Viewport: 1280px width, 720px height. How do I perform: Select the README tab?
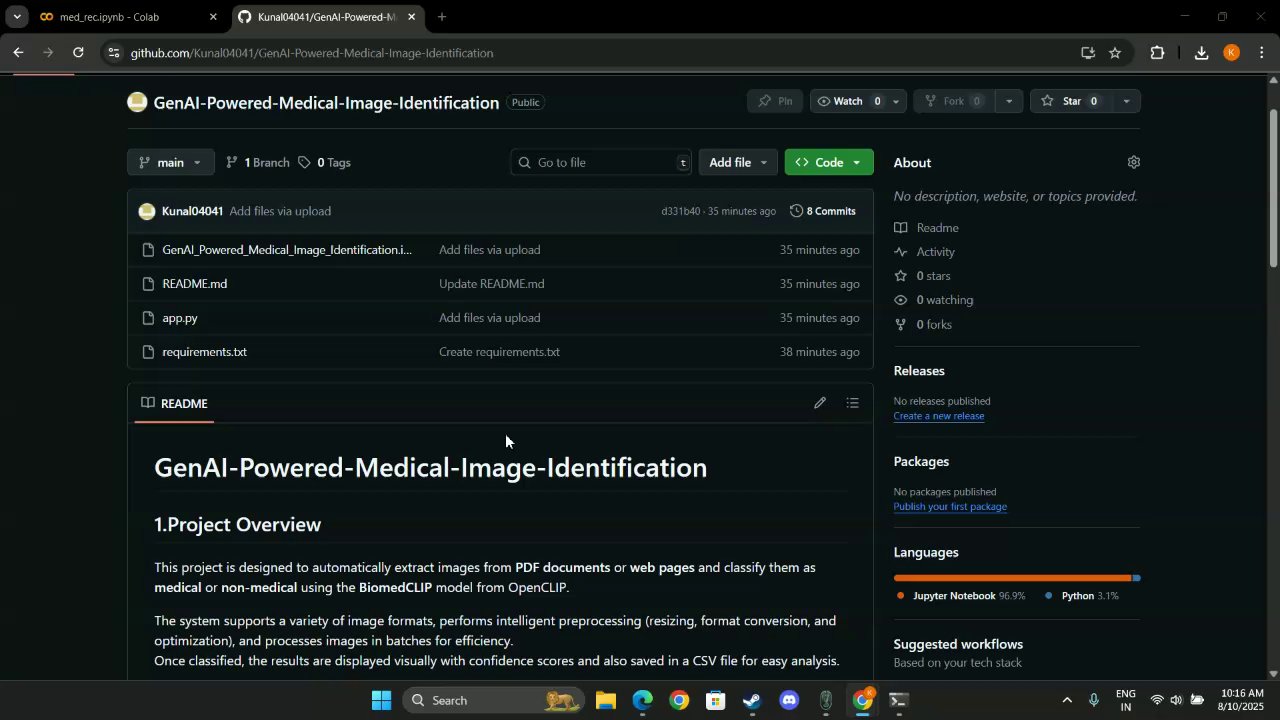pos(175,403)
